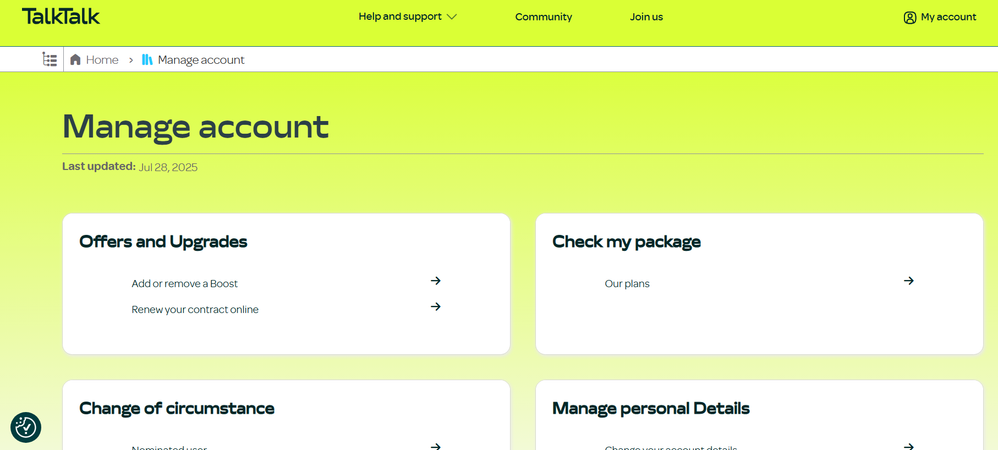Screen dimensions: 998x450
Task: Click arrow beside Add or remove a Boost
Action: (435, 281)
